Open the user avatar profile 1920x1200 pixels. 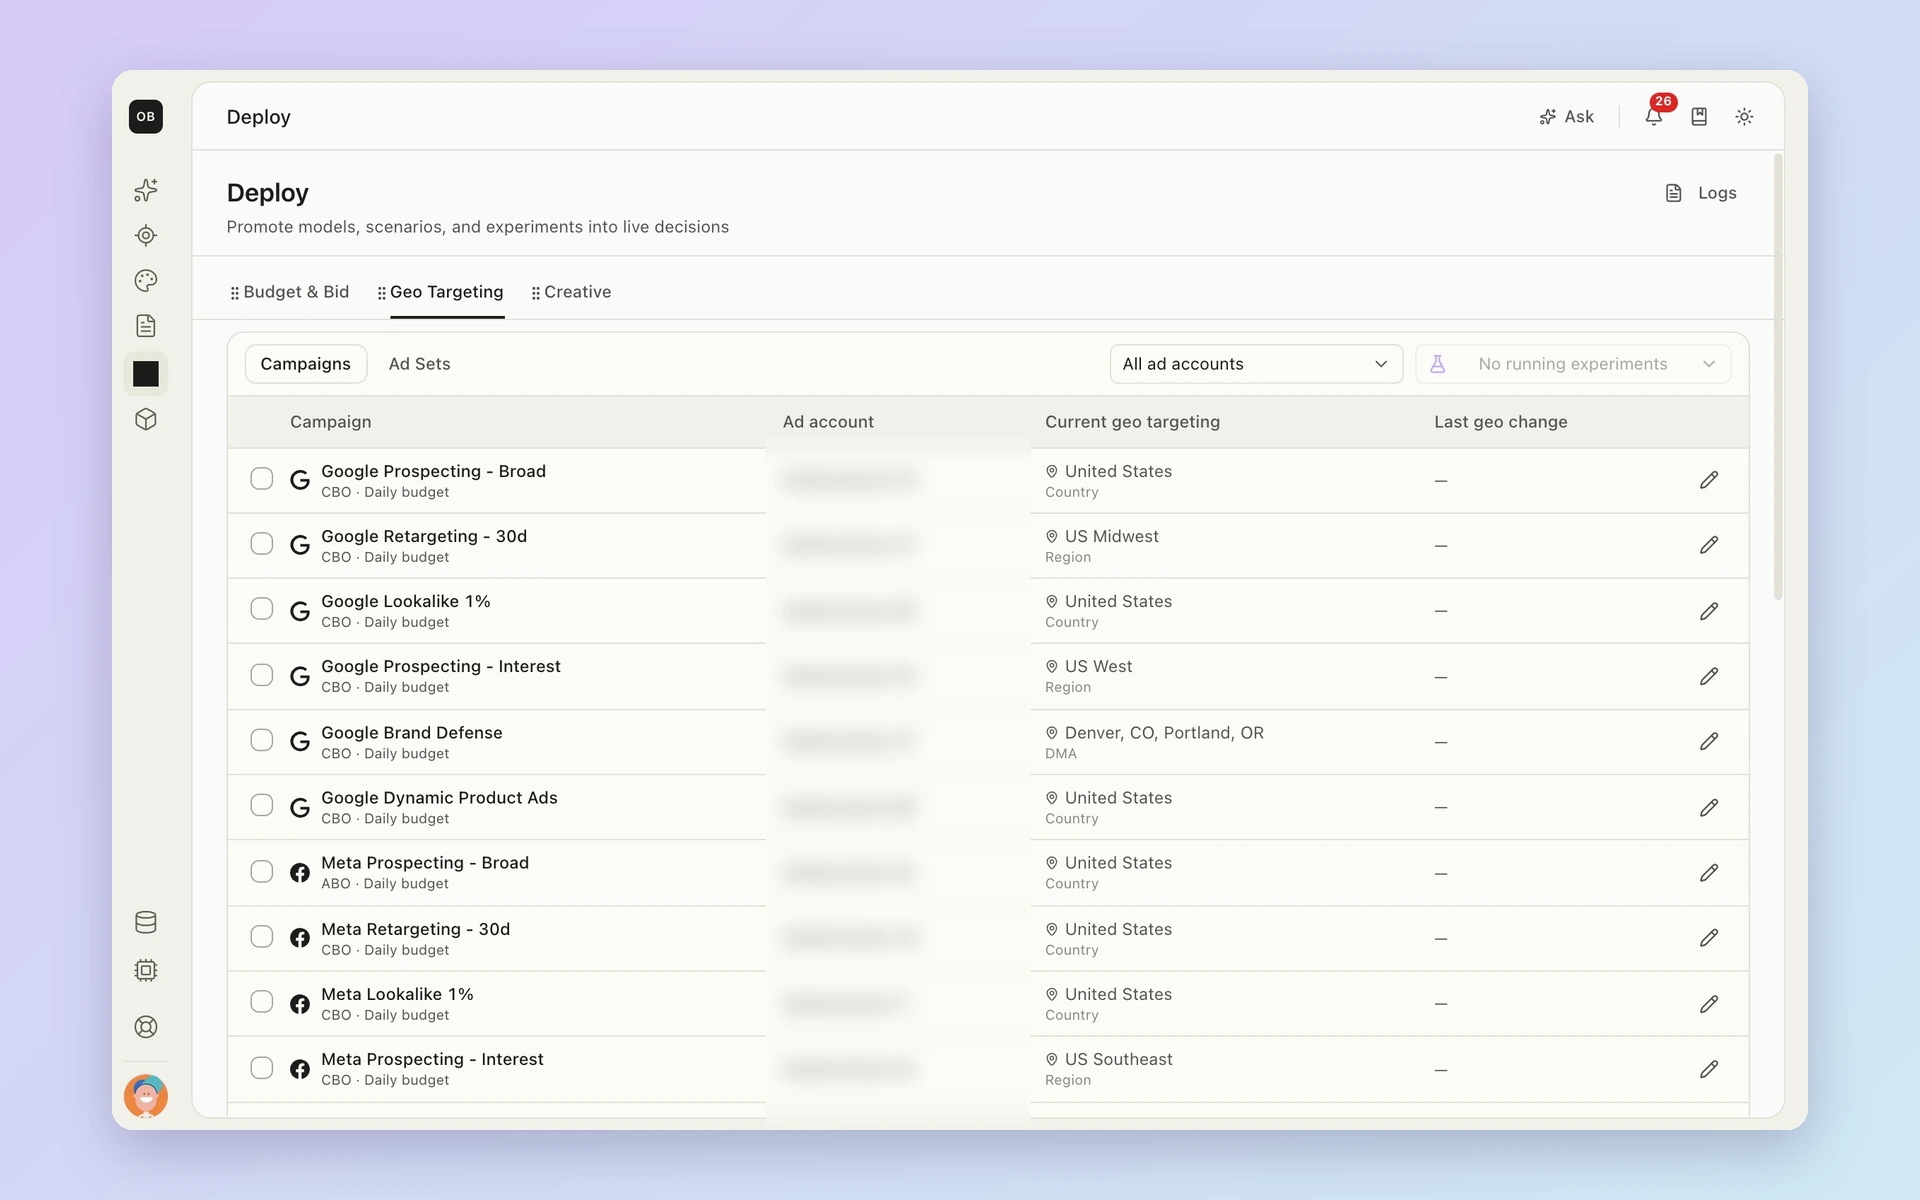tap(146, 1096)
